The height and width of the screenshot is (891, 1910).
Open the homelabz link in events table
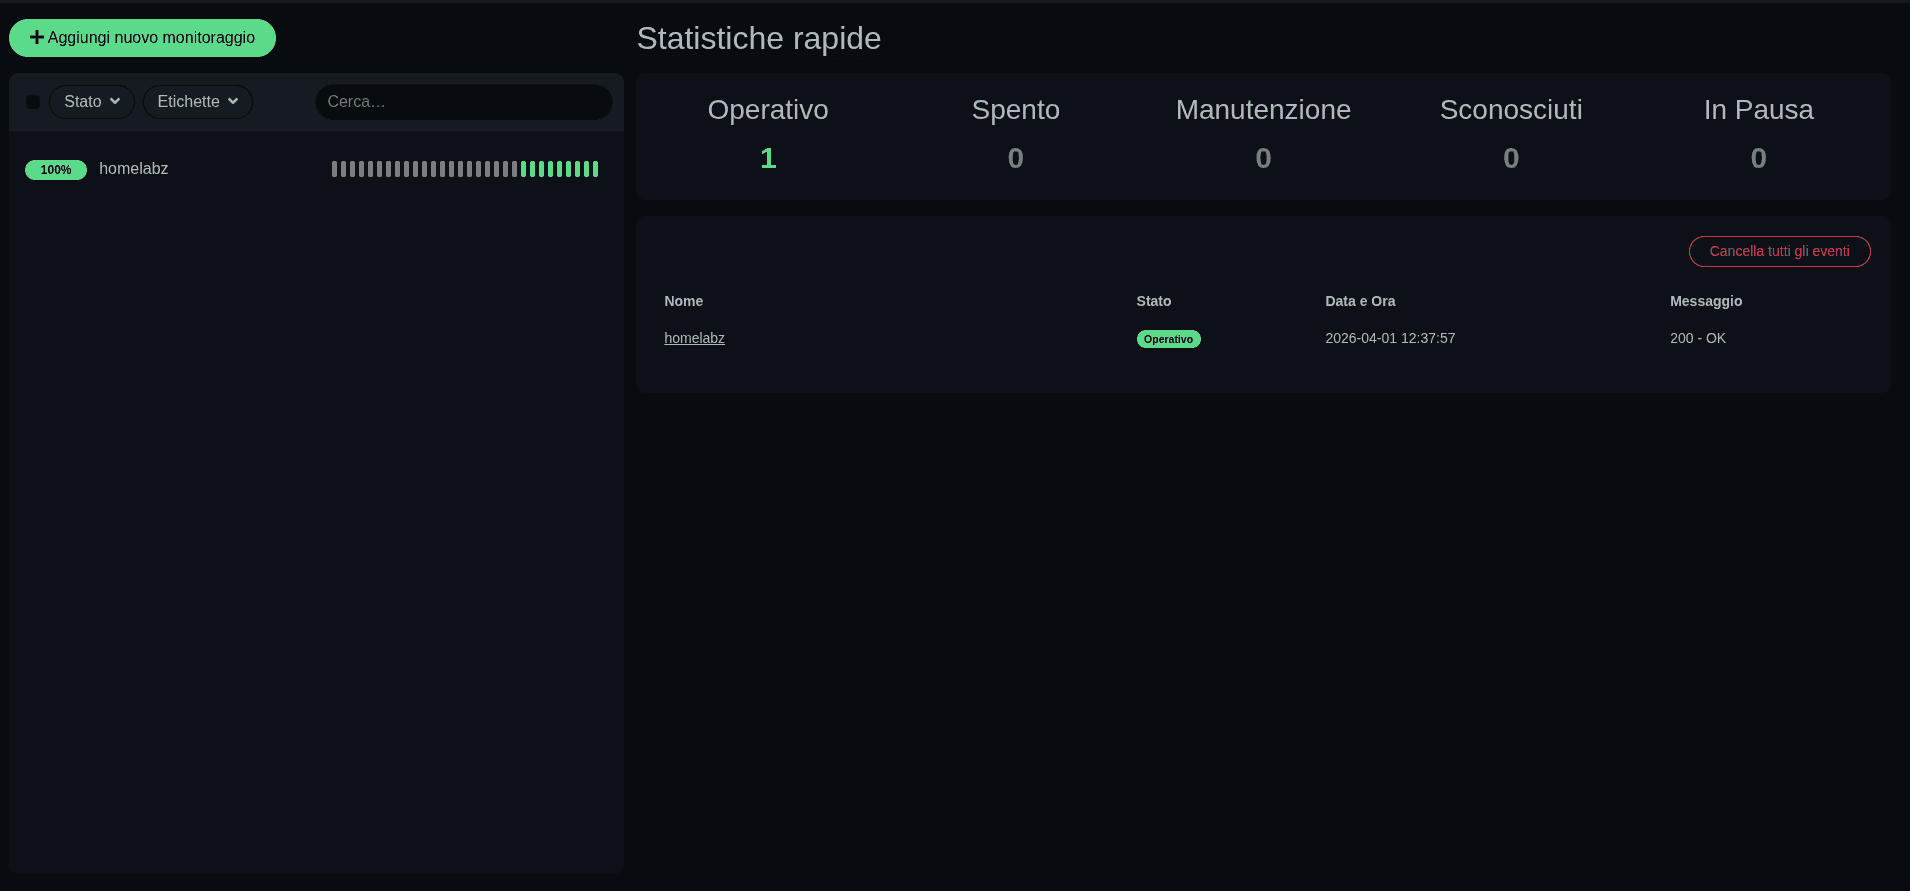point(694,338)
